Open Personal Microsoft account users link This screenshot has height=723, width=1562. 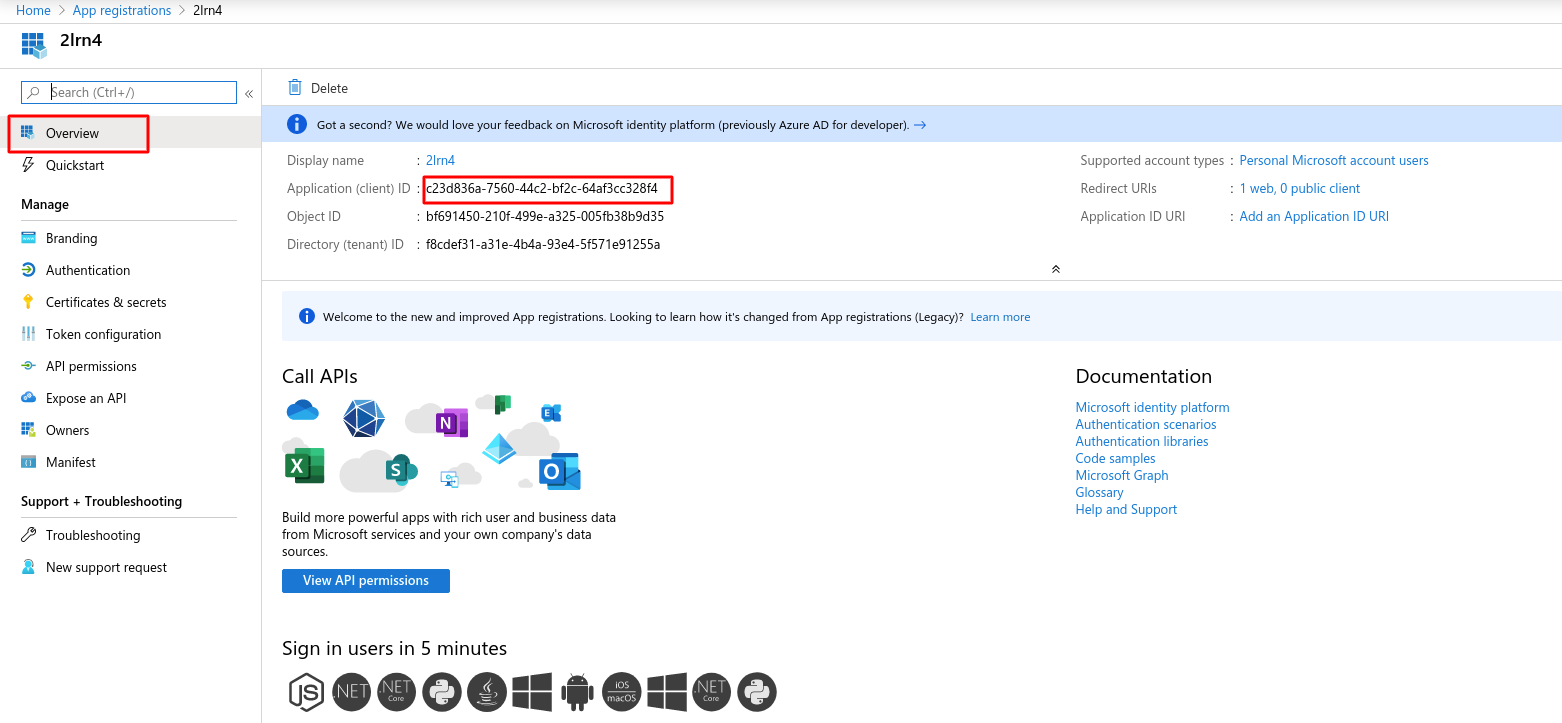coord(1334,160)
